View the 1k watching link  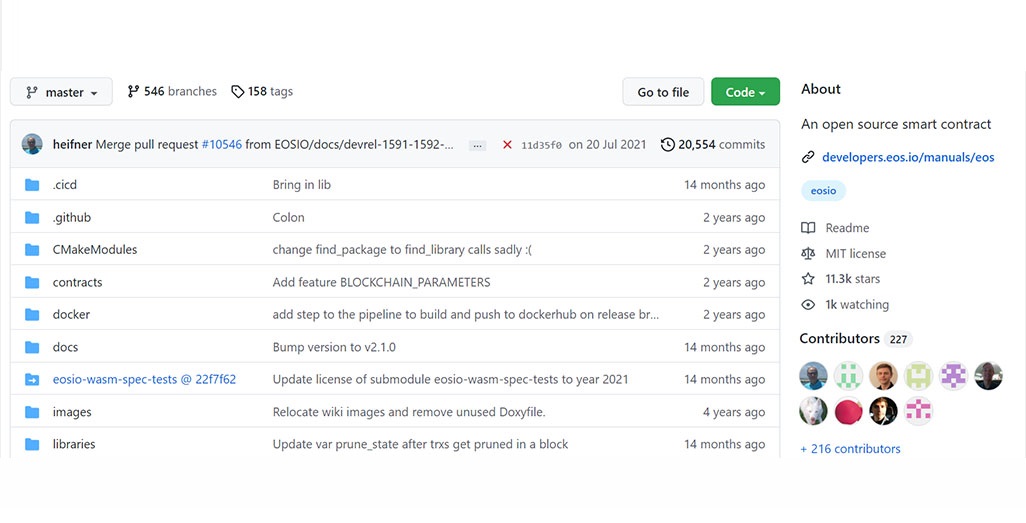click(x=857, y=304)
